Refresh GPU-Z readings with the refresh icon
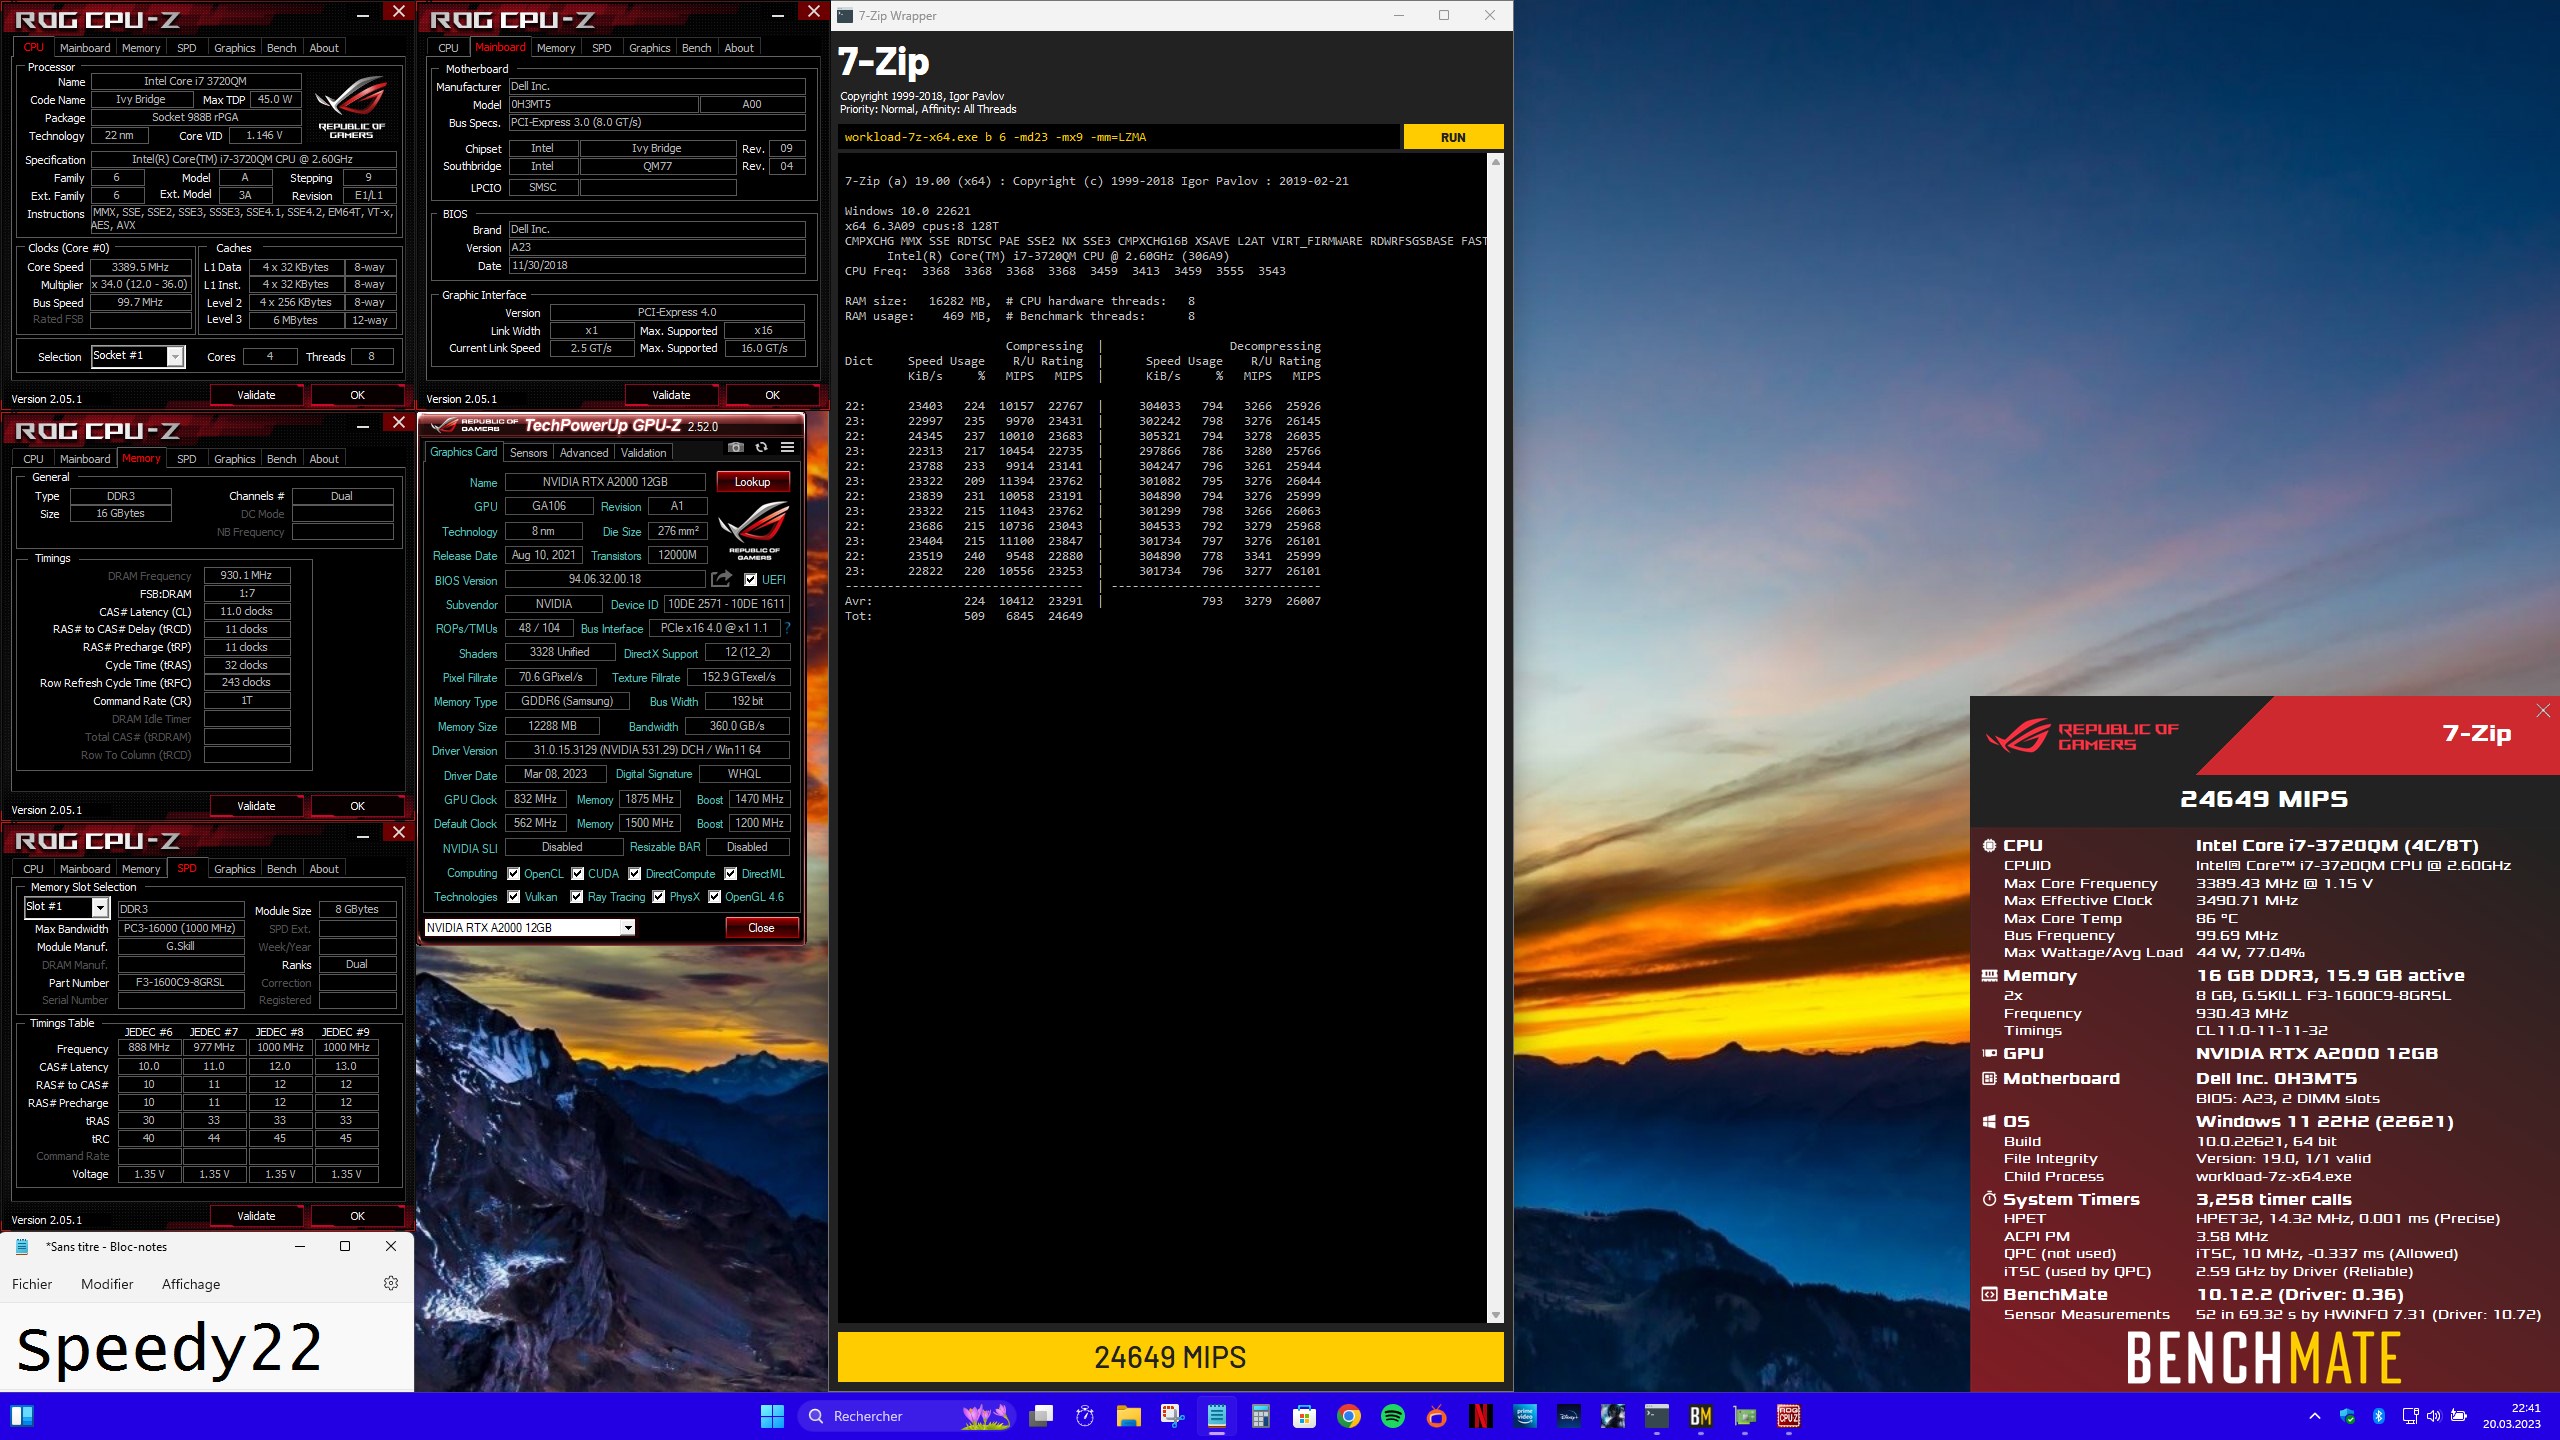Screen dimensions: 2560x1440 tap(762, 448)
